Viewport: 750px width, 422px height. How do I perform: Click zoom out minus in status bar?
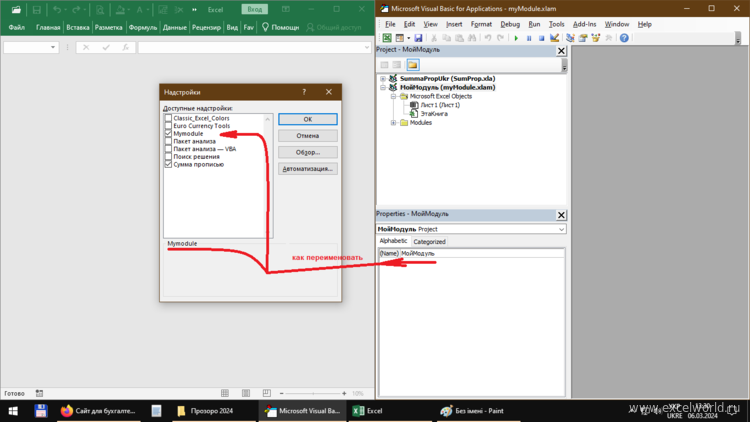(282, 393)
